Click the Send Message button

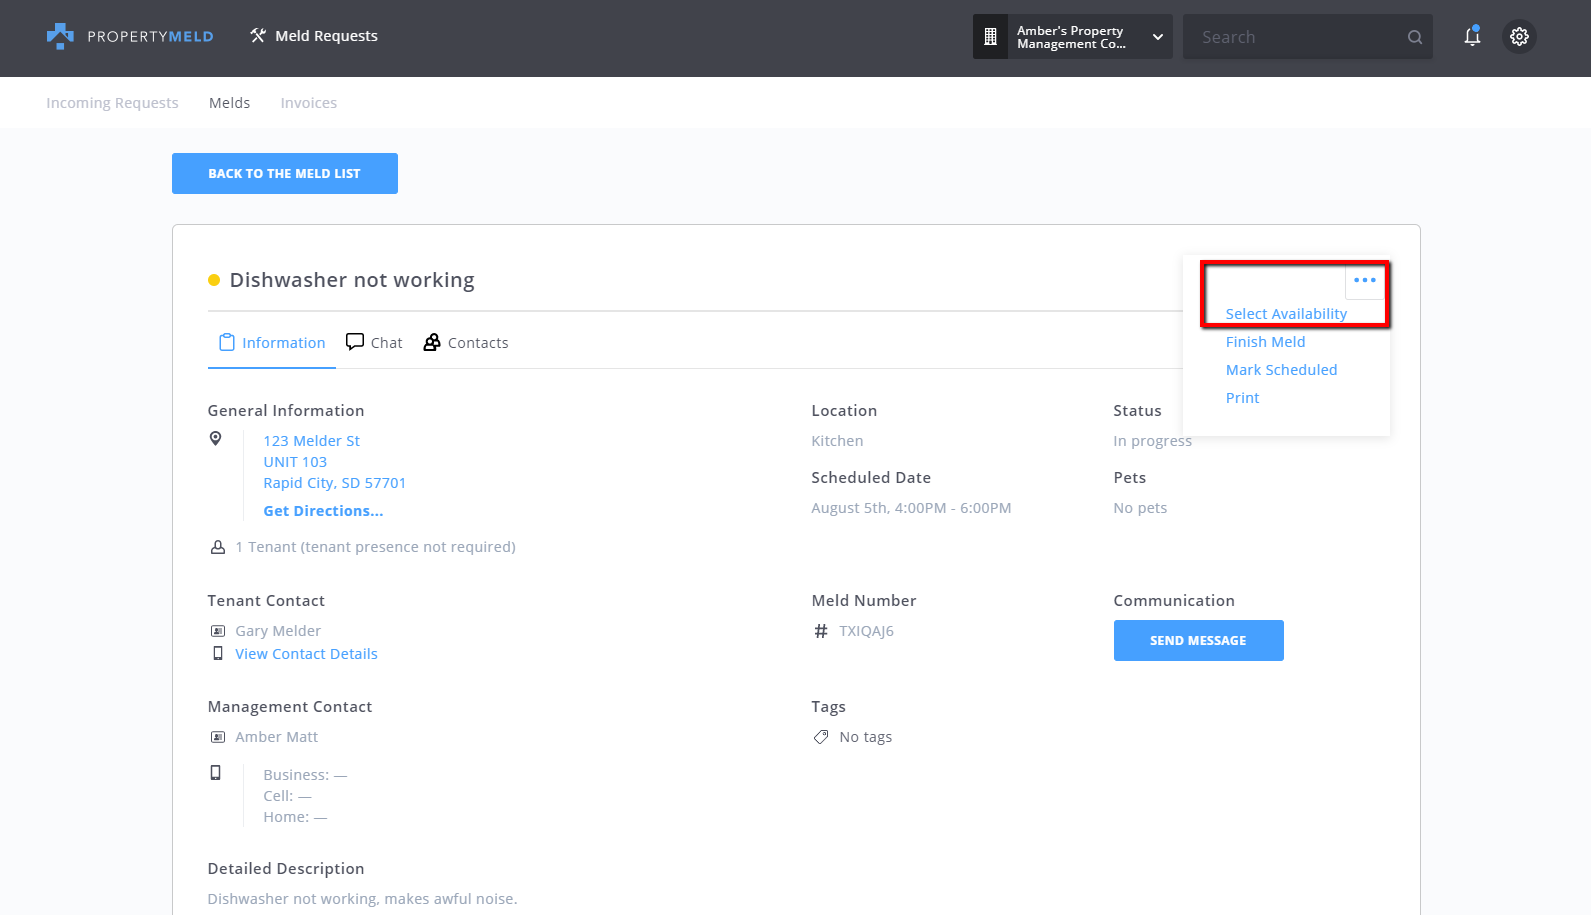coord(1198,641)
